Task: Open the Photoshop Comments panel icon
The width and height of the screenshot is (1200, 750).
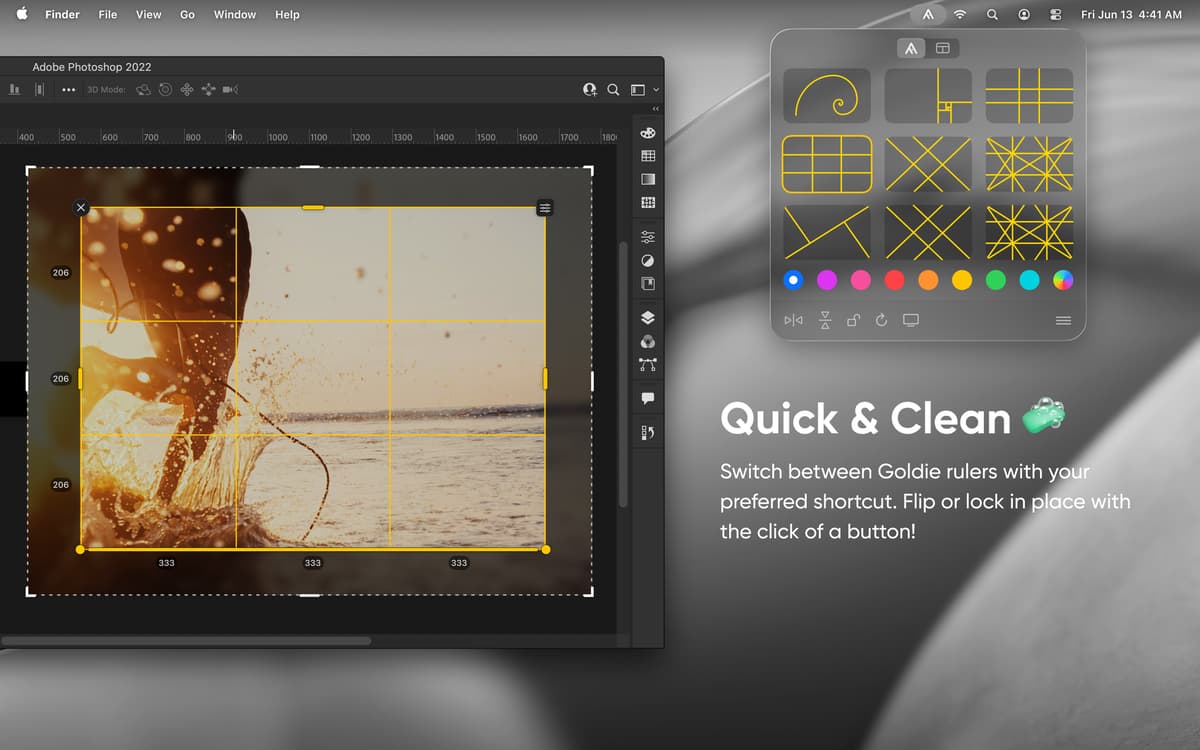Action: [648, 398]
